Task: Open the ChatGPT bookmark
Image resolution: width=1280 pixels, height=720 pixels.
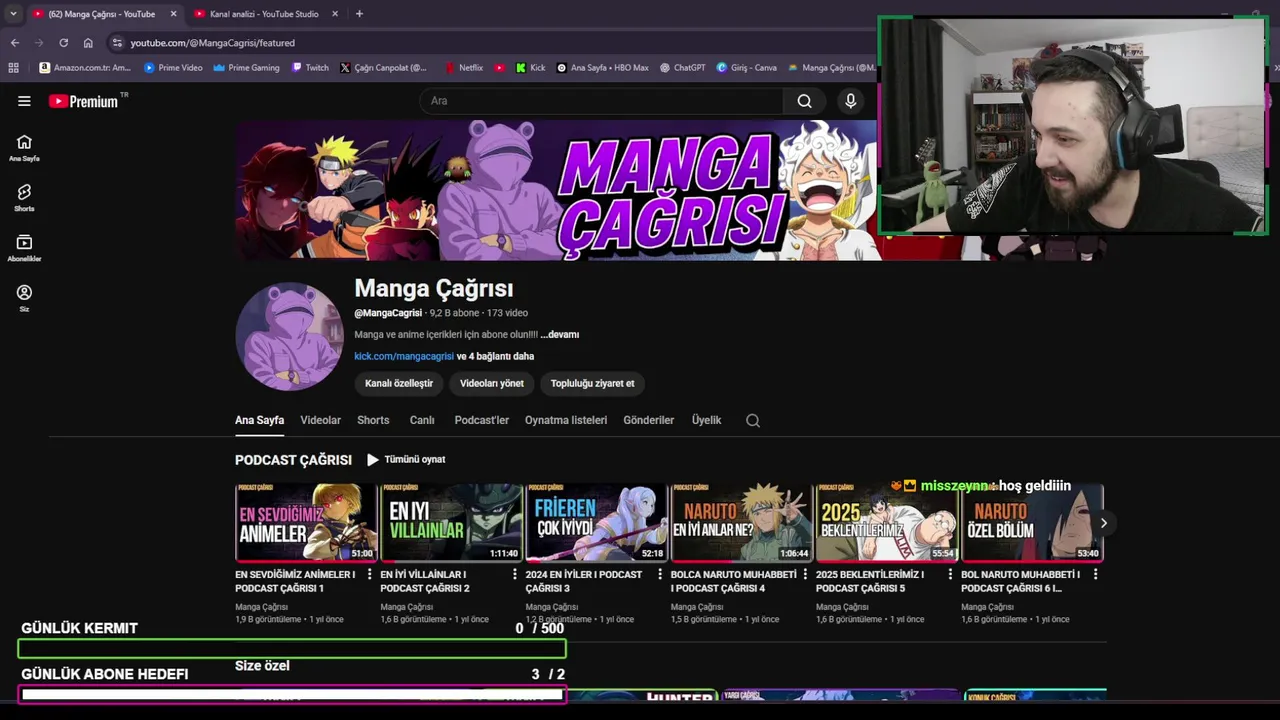Action: (682, 68)
